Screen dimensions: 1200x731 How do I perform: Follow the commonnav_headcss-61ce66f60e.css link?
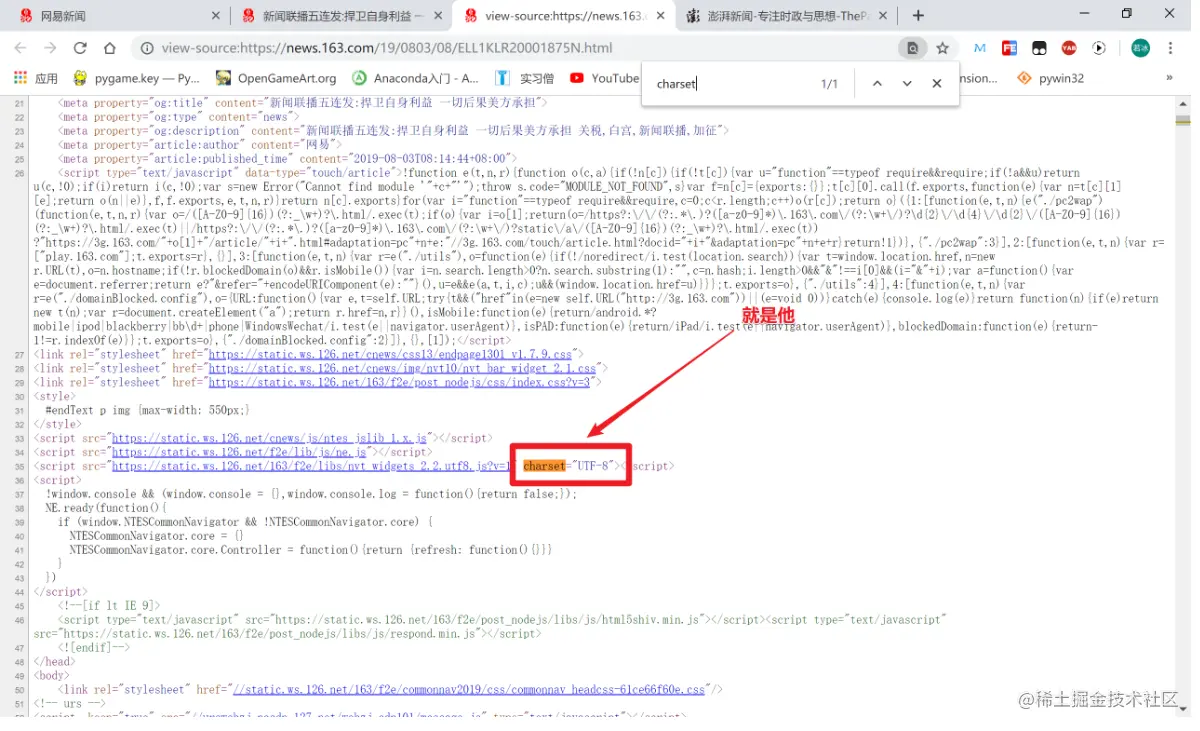tap(468, 690)
